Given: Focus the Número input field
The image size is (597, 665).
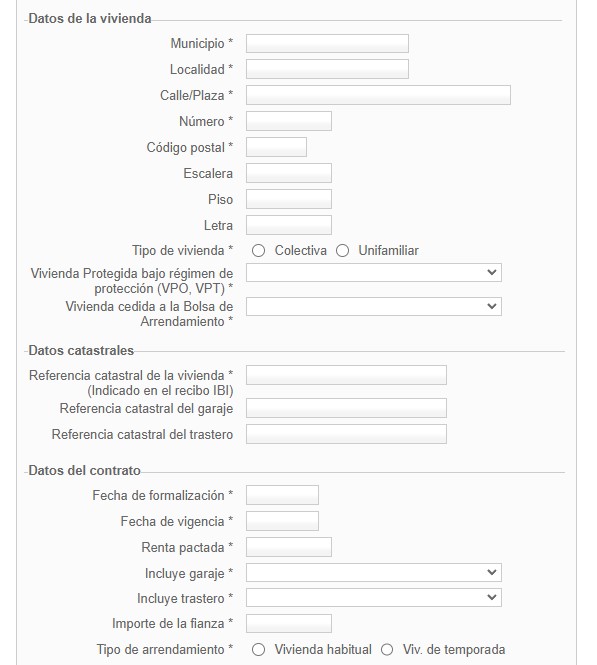Looking at the screenshot, I should [x=289, y=121].
